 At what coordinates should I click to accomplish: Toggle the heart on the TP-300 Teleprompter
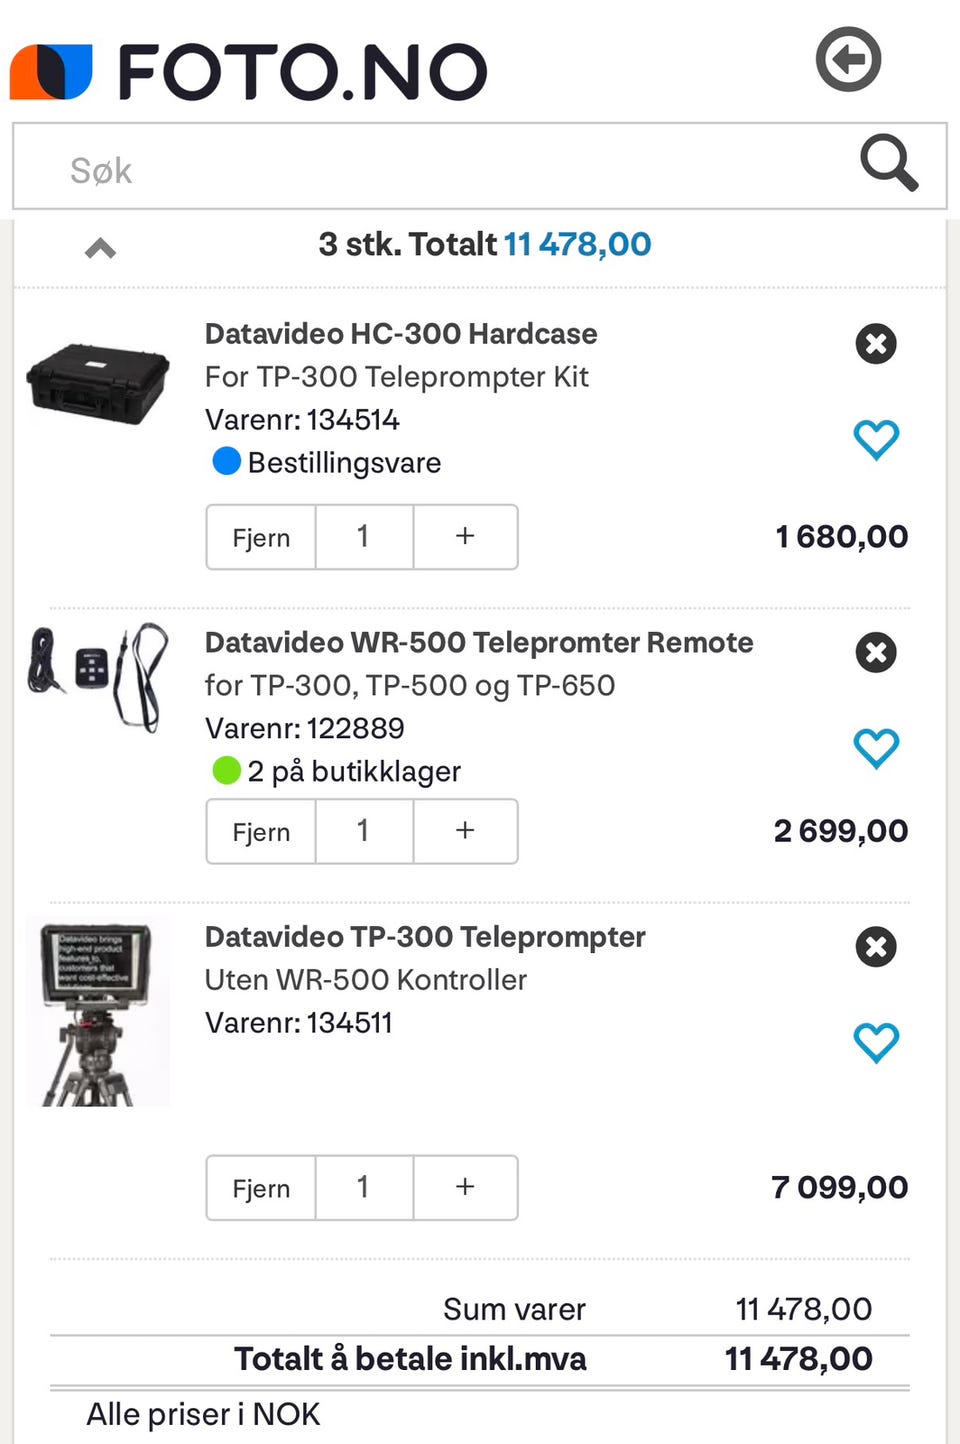tap(876, 1042)
